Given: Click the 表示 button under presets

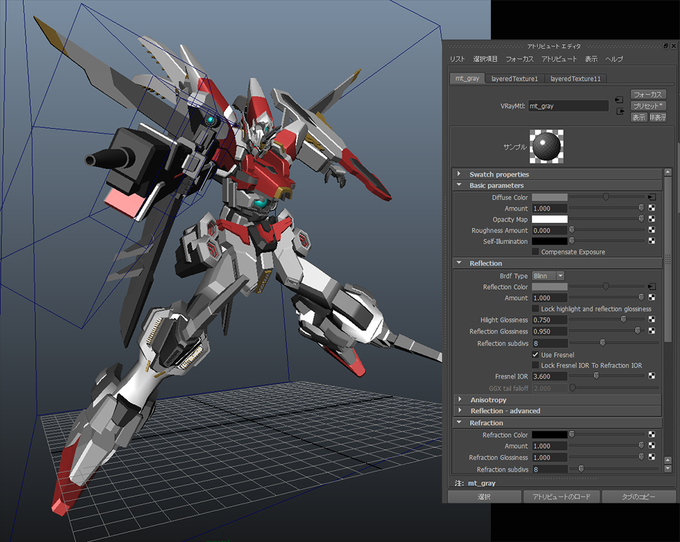Looking at the screenshot, I should pyautogui.click(x=638, y=117).
